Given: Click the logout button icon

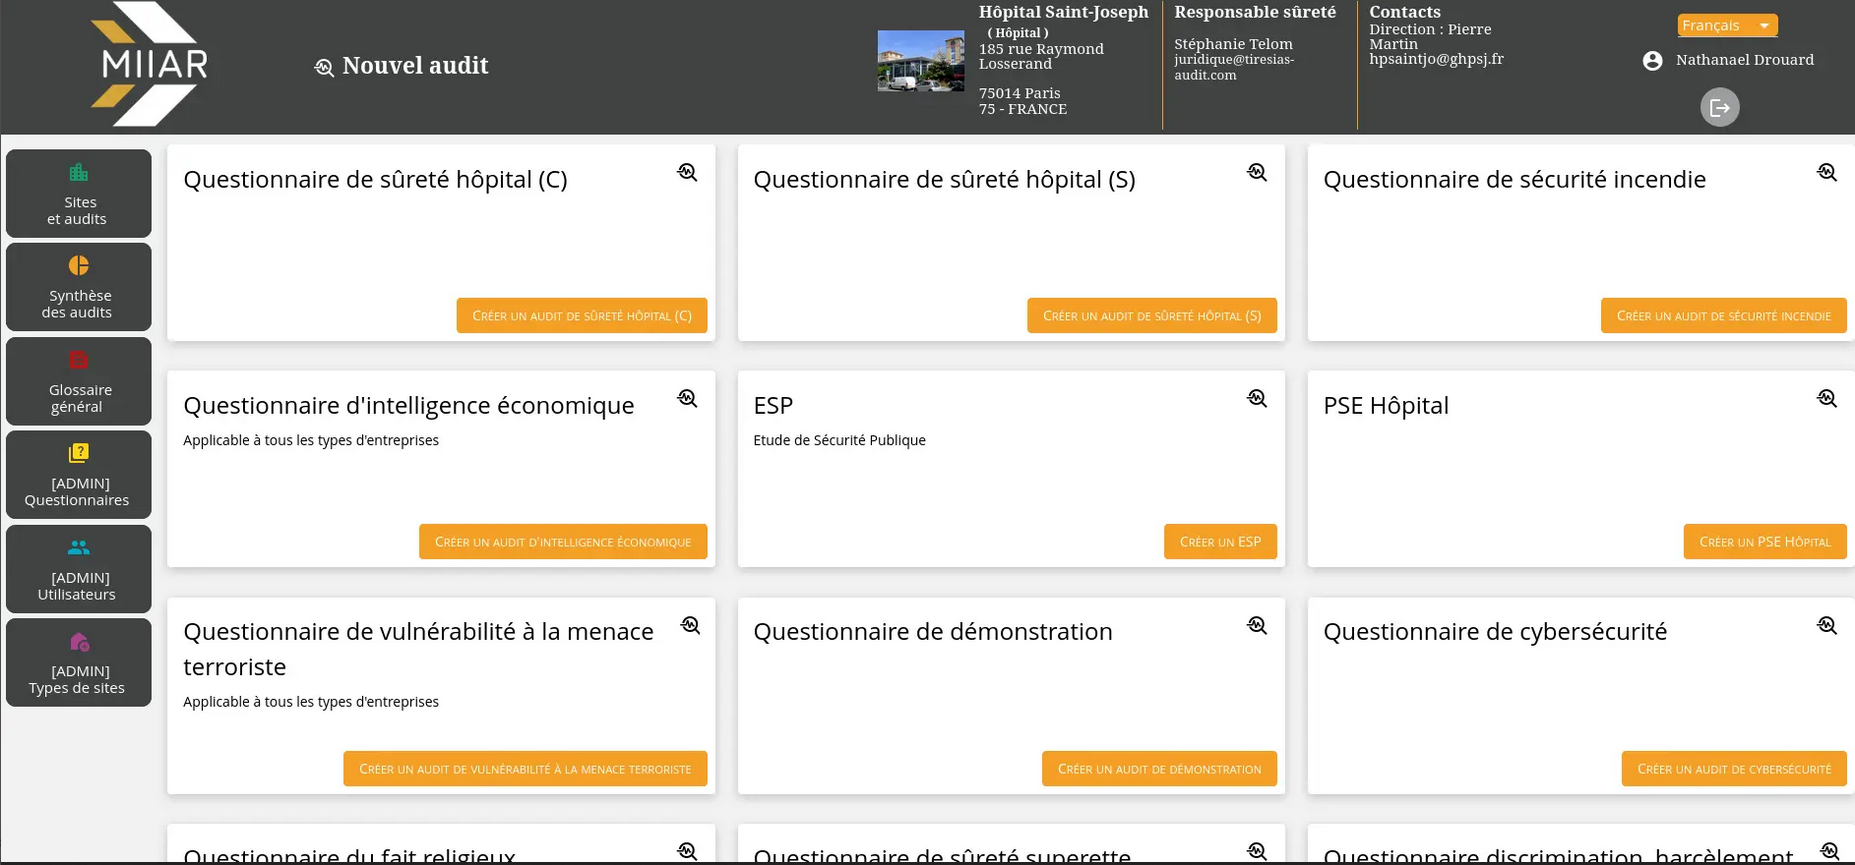Looking at the screenshot, I should click(x=1720, y=107).
